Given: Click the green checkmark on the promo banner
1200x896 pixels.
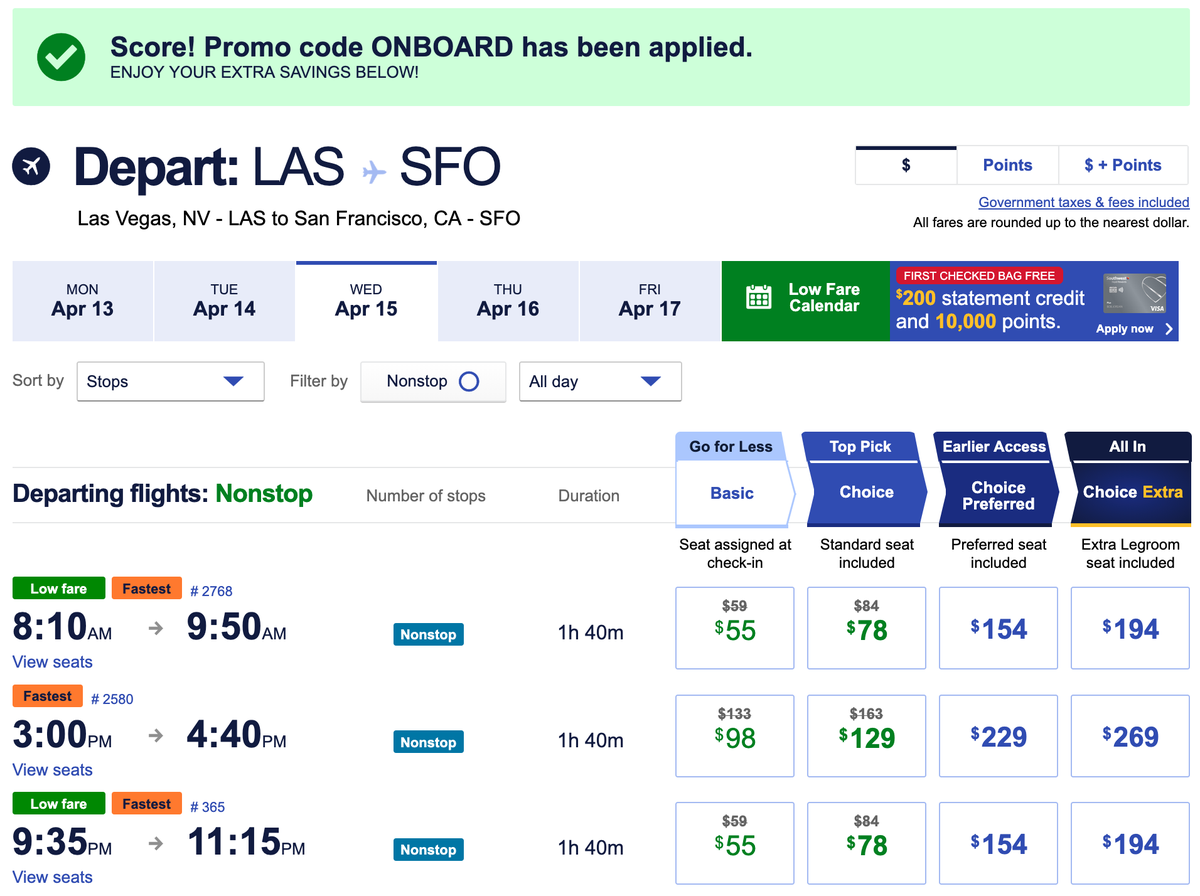Looking at the screenshot, I should click(60, 57).
